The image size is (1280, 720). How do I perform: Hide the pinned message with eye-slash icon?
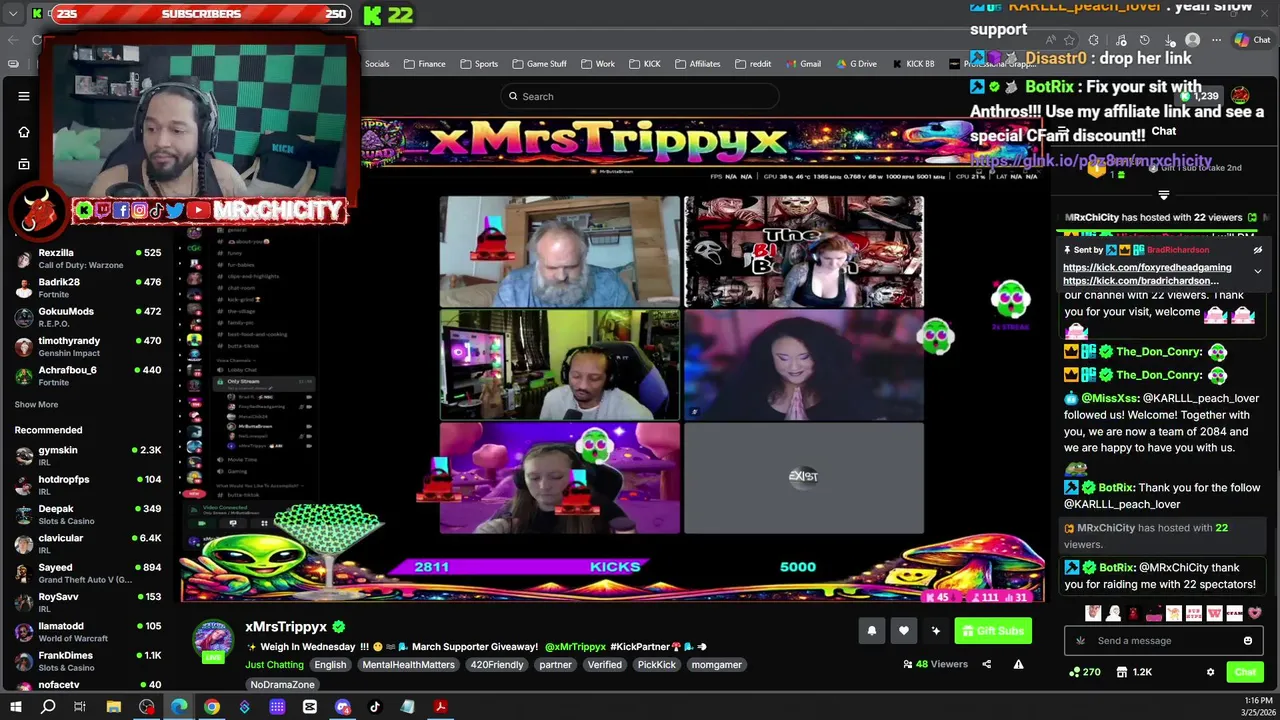[1258, 250]
